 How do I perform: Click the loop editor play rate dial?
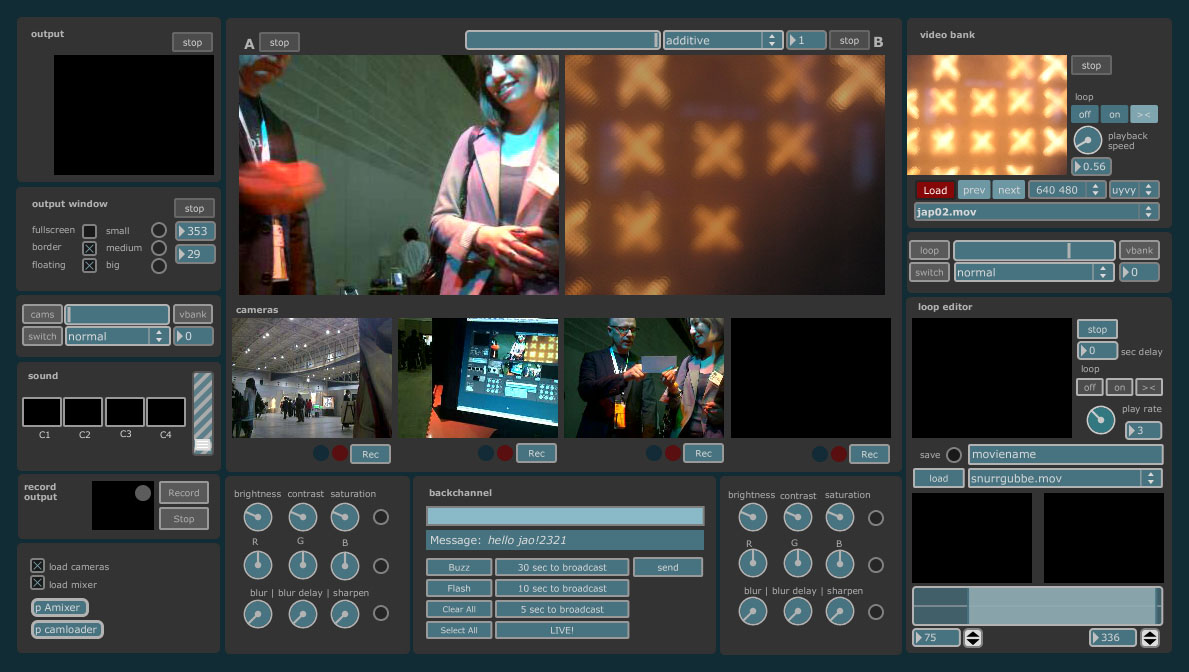[1100, 420]
